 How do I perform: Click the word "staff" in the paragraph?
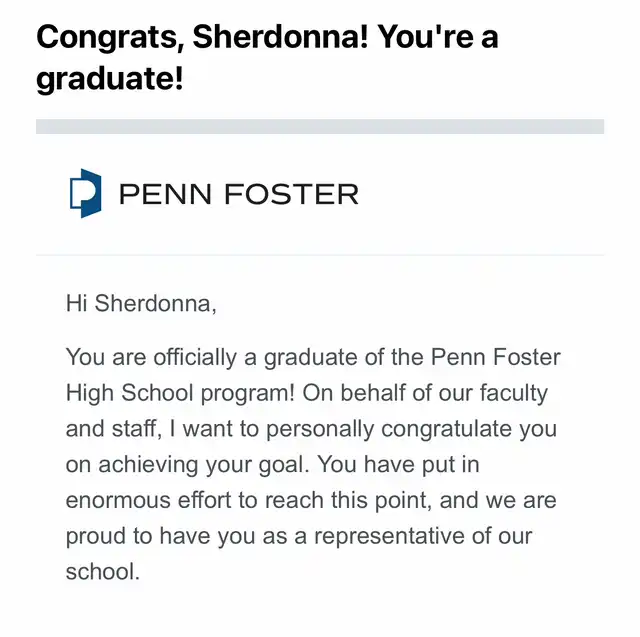click(x=131, y=429)
